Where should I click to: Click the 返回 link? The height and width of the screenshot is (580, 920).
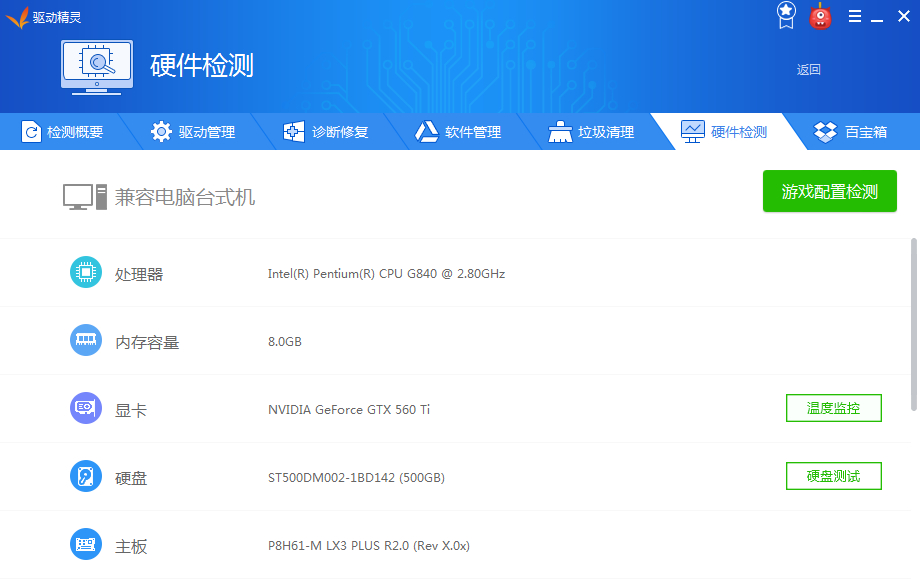[x=809, y=70]
